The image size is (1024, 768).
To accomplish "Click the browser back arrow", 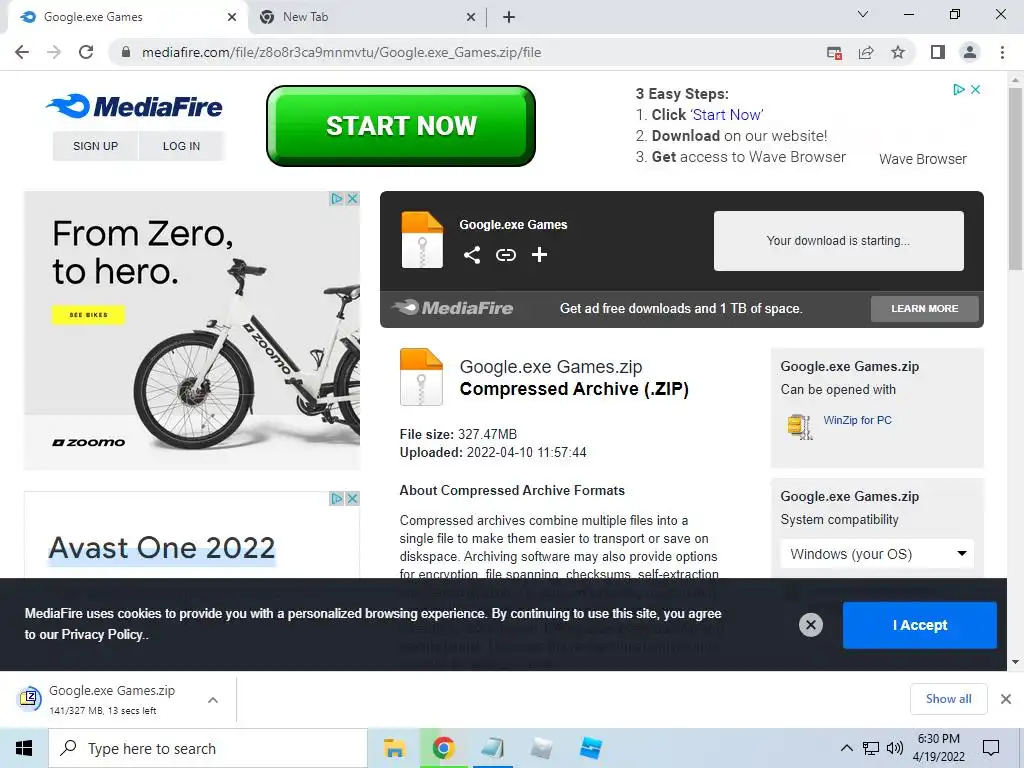I will (x=22, y=52).
